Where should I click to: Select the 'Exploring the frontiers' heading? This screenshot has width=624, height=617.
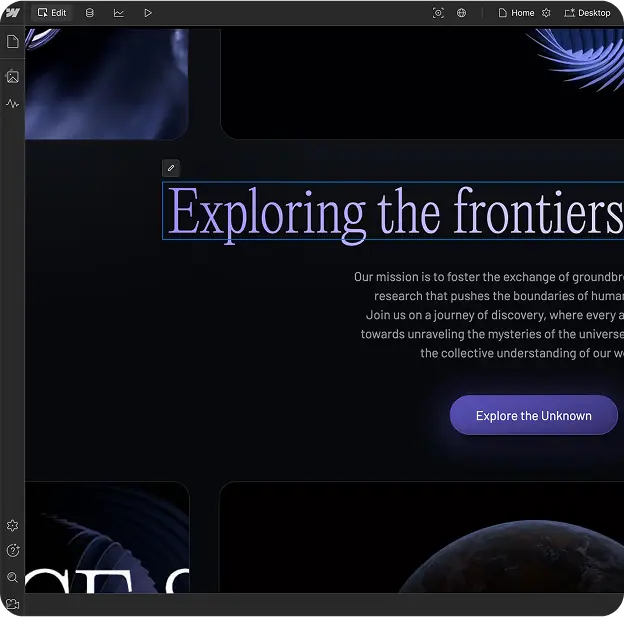(x=393, y=211)
